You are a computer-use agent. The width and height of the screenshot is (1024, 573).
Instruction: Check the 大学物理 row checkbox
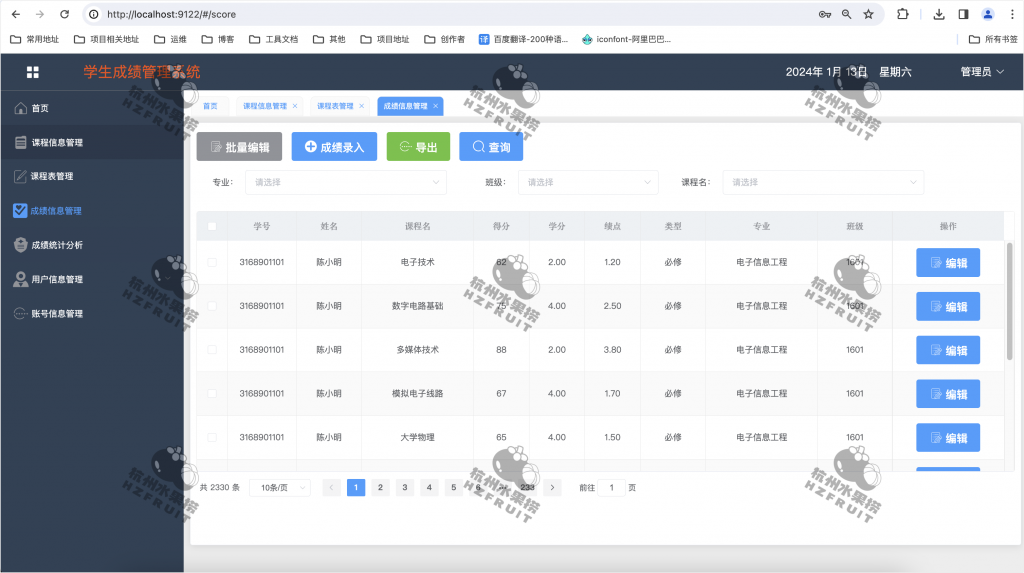point(212,437)
